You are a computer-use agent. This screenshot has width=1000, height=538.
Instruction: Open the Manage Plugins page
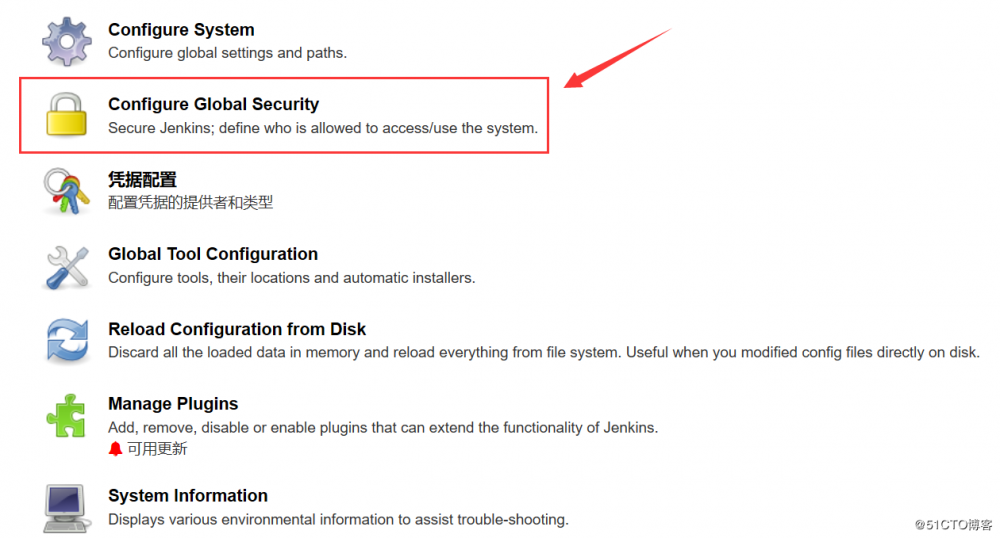tap(173, 404)
